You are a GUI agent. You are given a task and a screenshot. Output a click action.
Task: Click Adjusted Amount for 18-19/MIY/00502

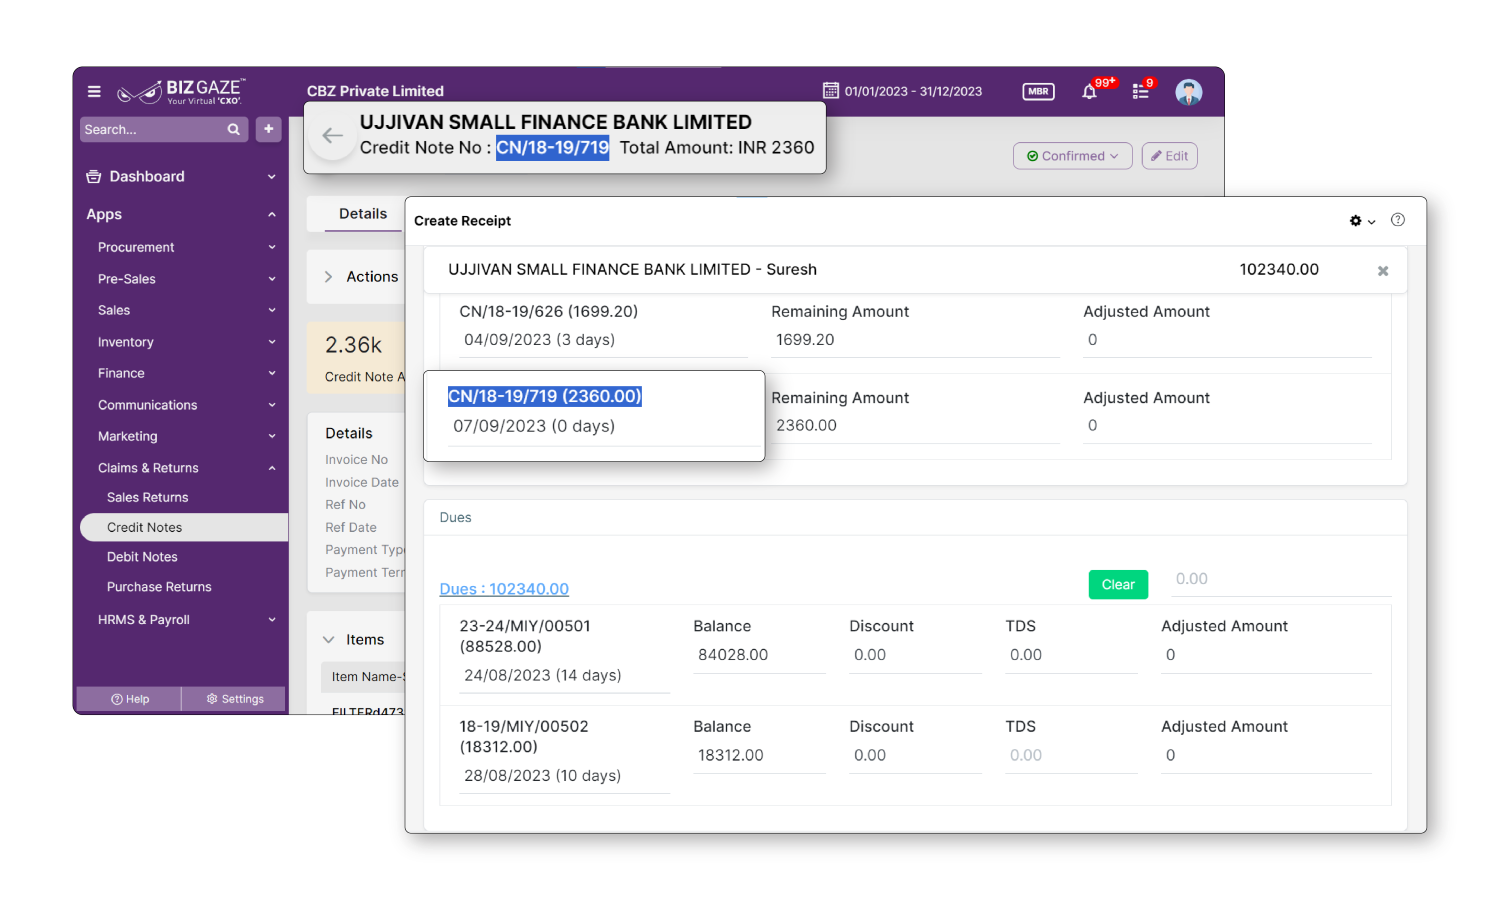(1266, 756)
